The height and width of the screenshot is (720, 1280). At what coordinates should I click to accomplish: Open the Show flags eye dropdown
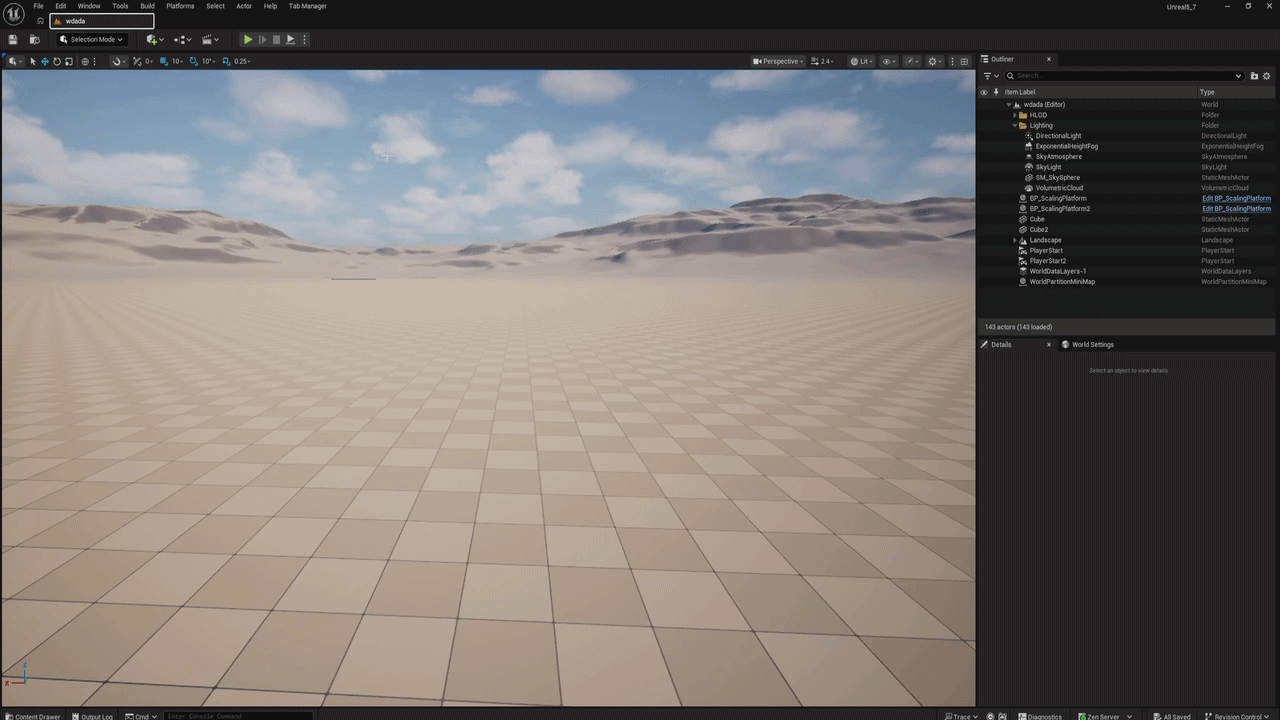pyautogui.click(x=888, y=61)
